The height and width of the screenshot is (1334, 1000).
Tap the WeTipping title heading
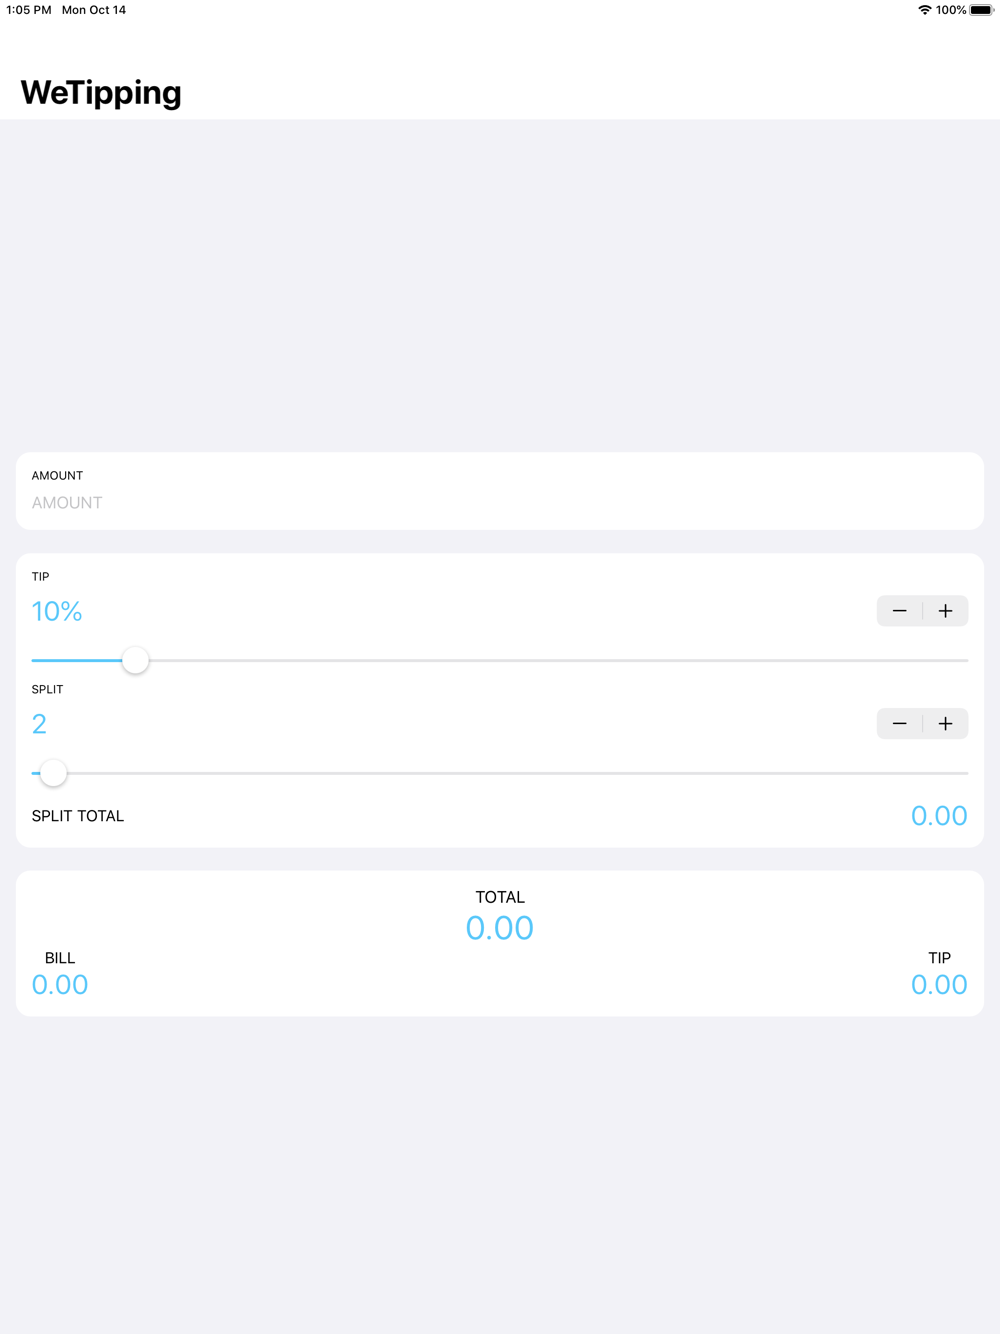click(x=101, y=93)
